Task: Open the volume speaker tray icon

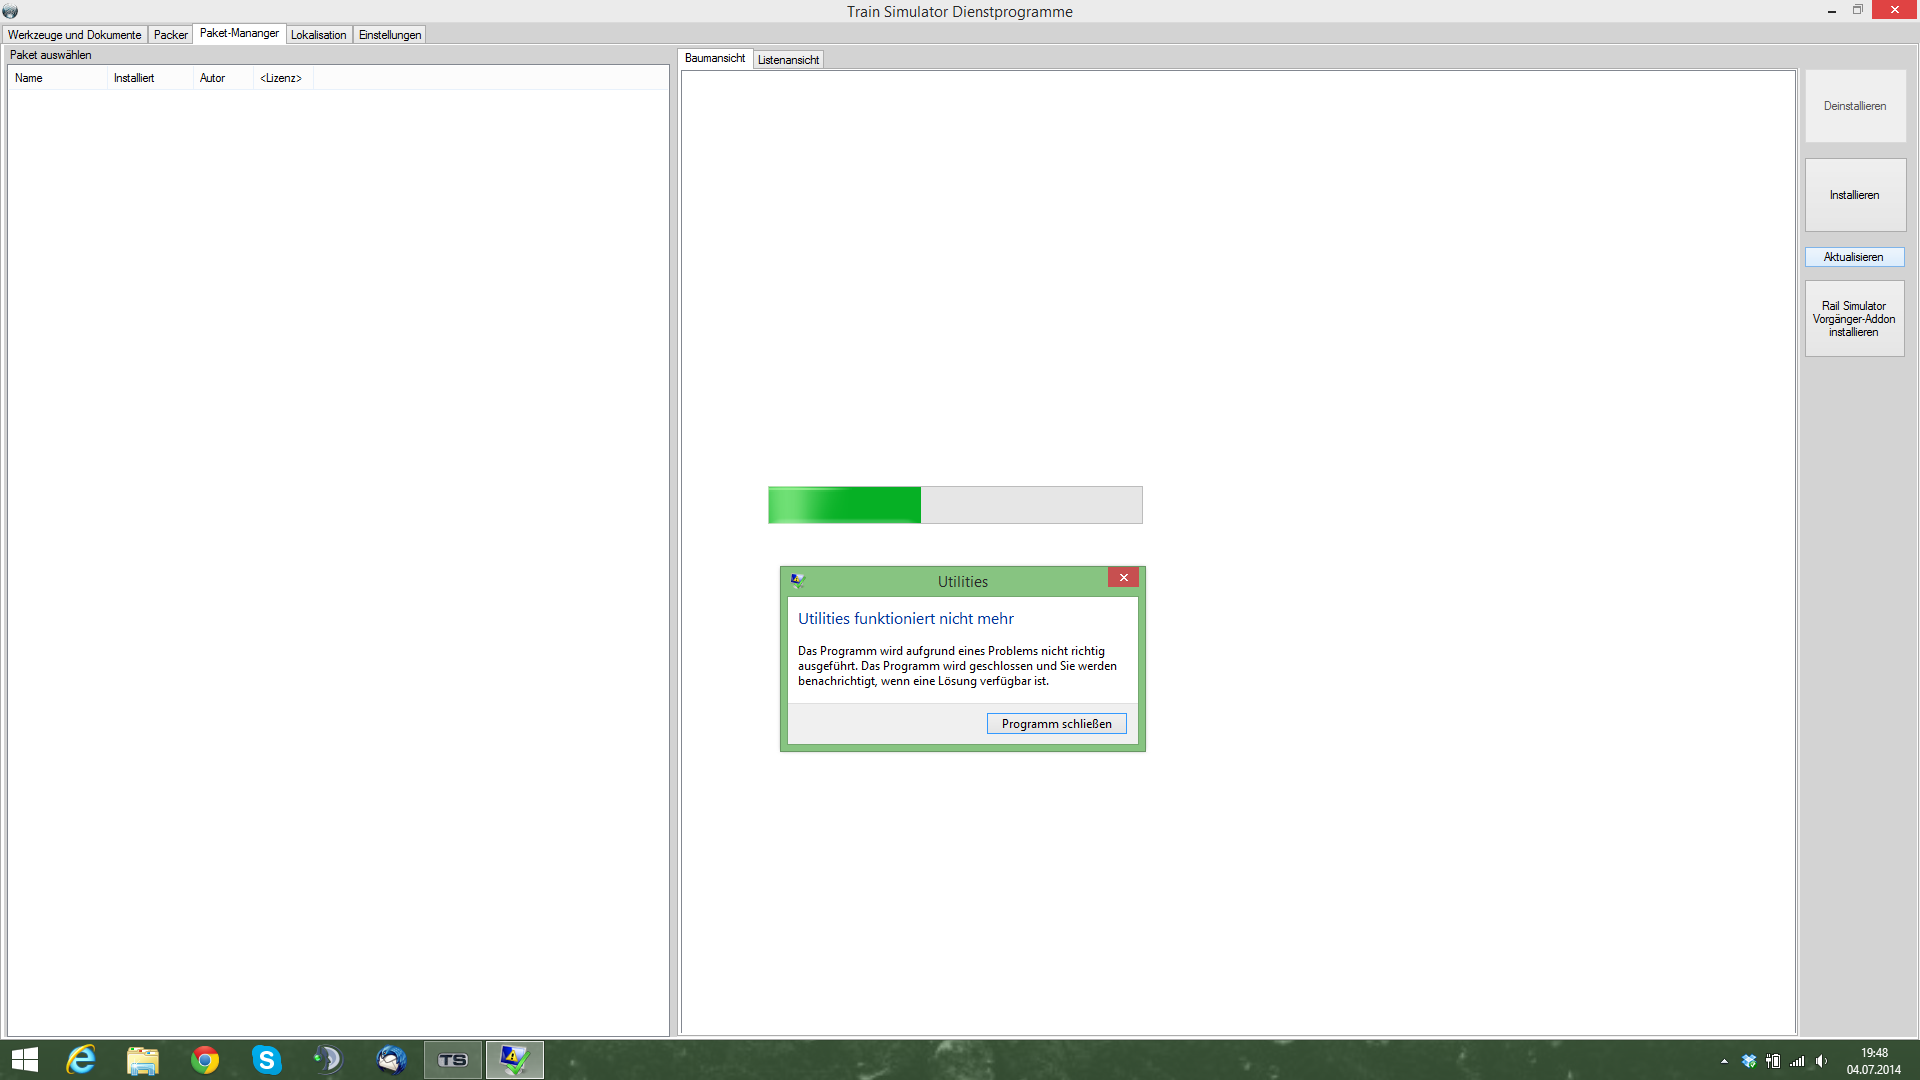Action: click(1821, 1061)
